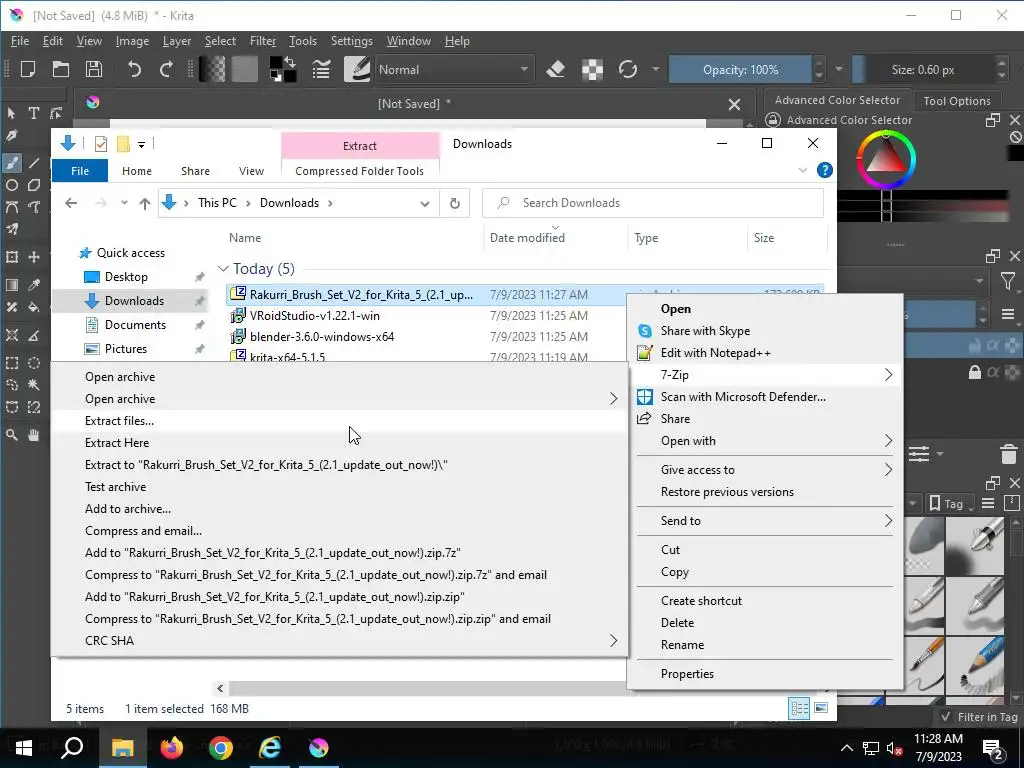The width and height of the screenshot is (1024, 768).
Task: Open Krita's Layer menu
Action: coord(176,40)
